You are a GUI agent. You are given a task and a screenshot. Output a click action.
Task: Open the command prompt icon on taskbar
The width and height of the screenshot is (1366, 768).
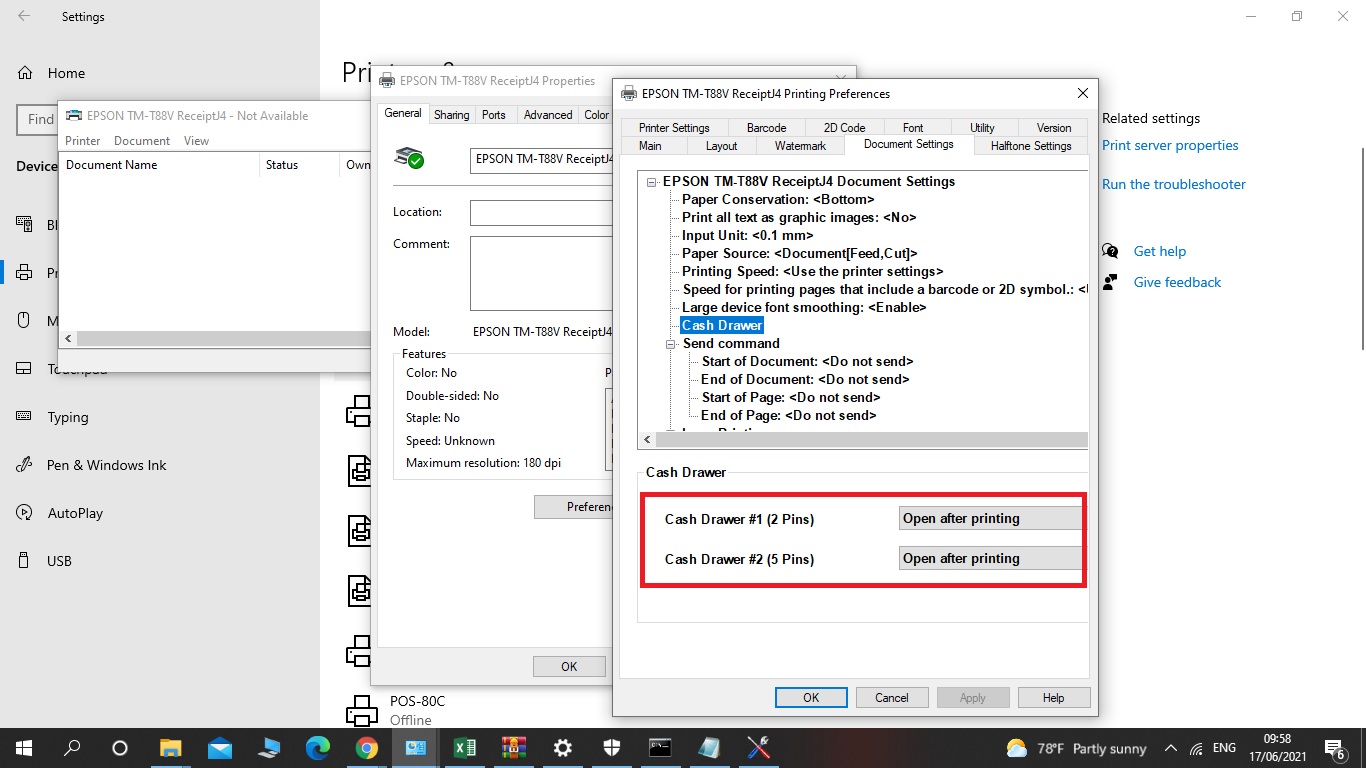tap(660, 748)
